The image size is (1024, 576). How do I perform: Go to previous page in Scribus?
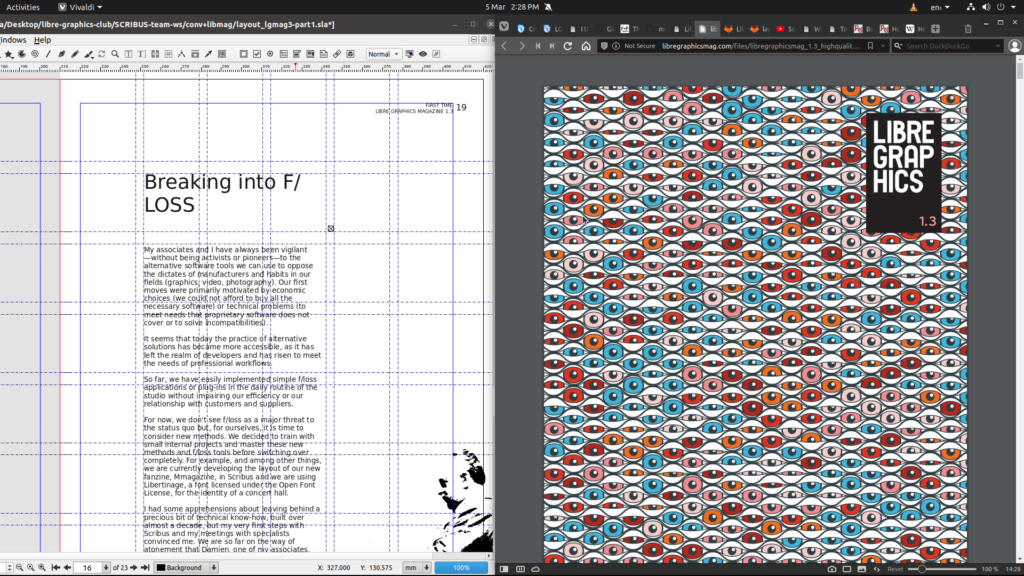pyautogui.click(x=67, y=568)
